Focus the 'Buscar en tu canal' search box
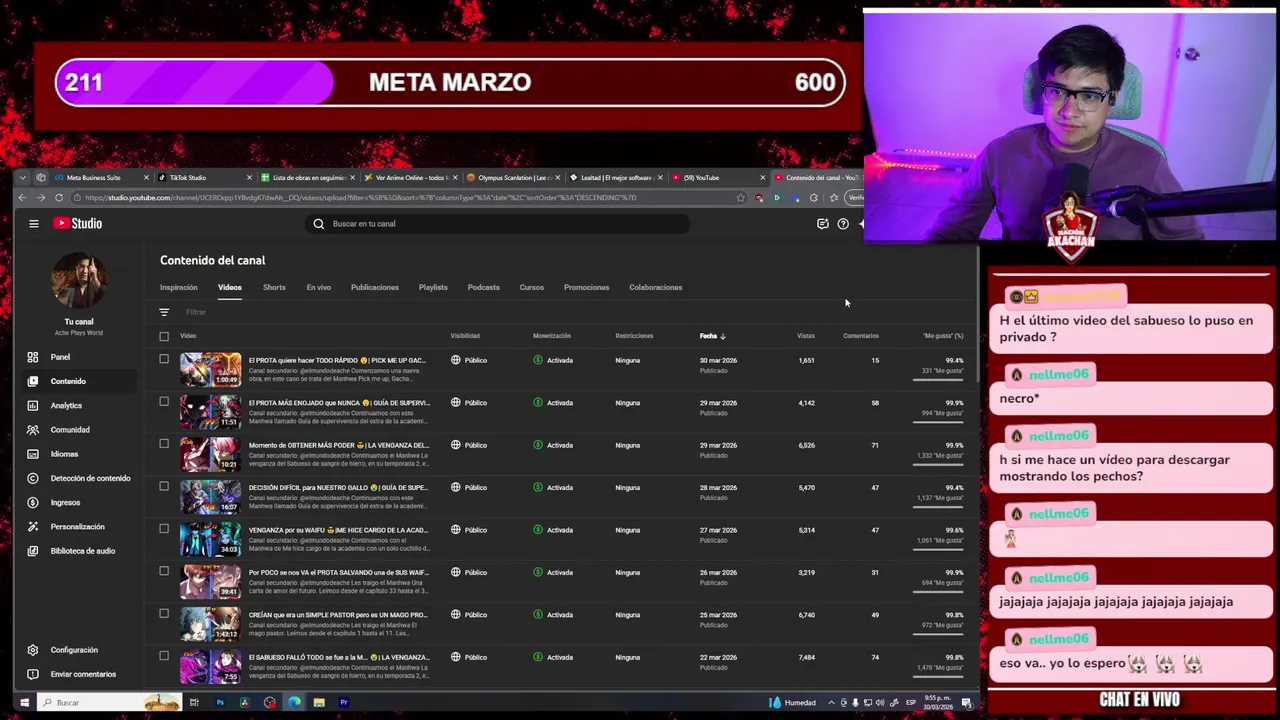1280x720 pixels. (497, 224)
